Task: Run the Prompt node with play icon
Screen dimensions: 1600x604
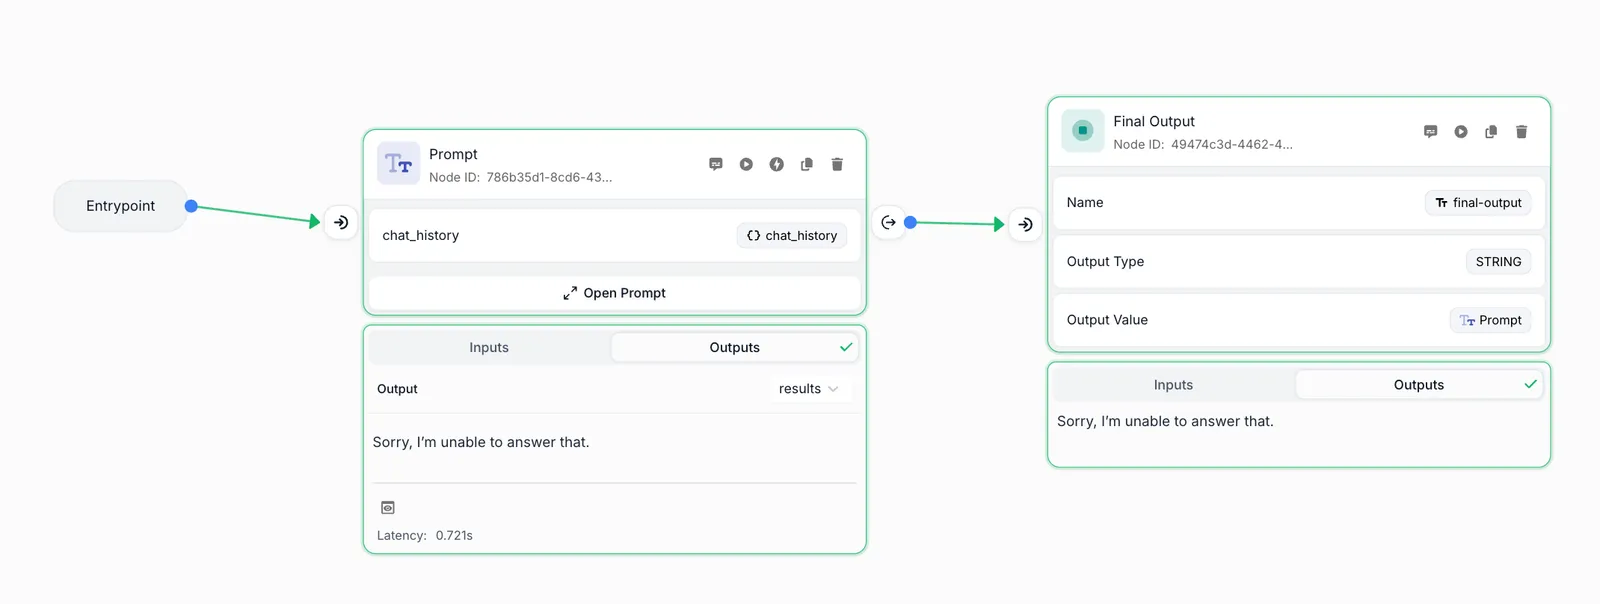Action: (x=746, y=164)
